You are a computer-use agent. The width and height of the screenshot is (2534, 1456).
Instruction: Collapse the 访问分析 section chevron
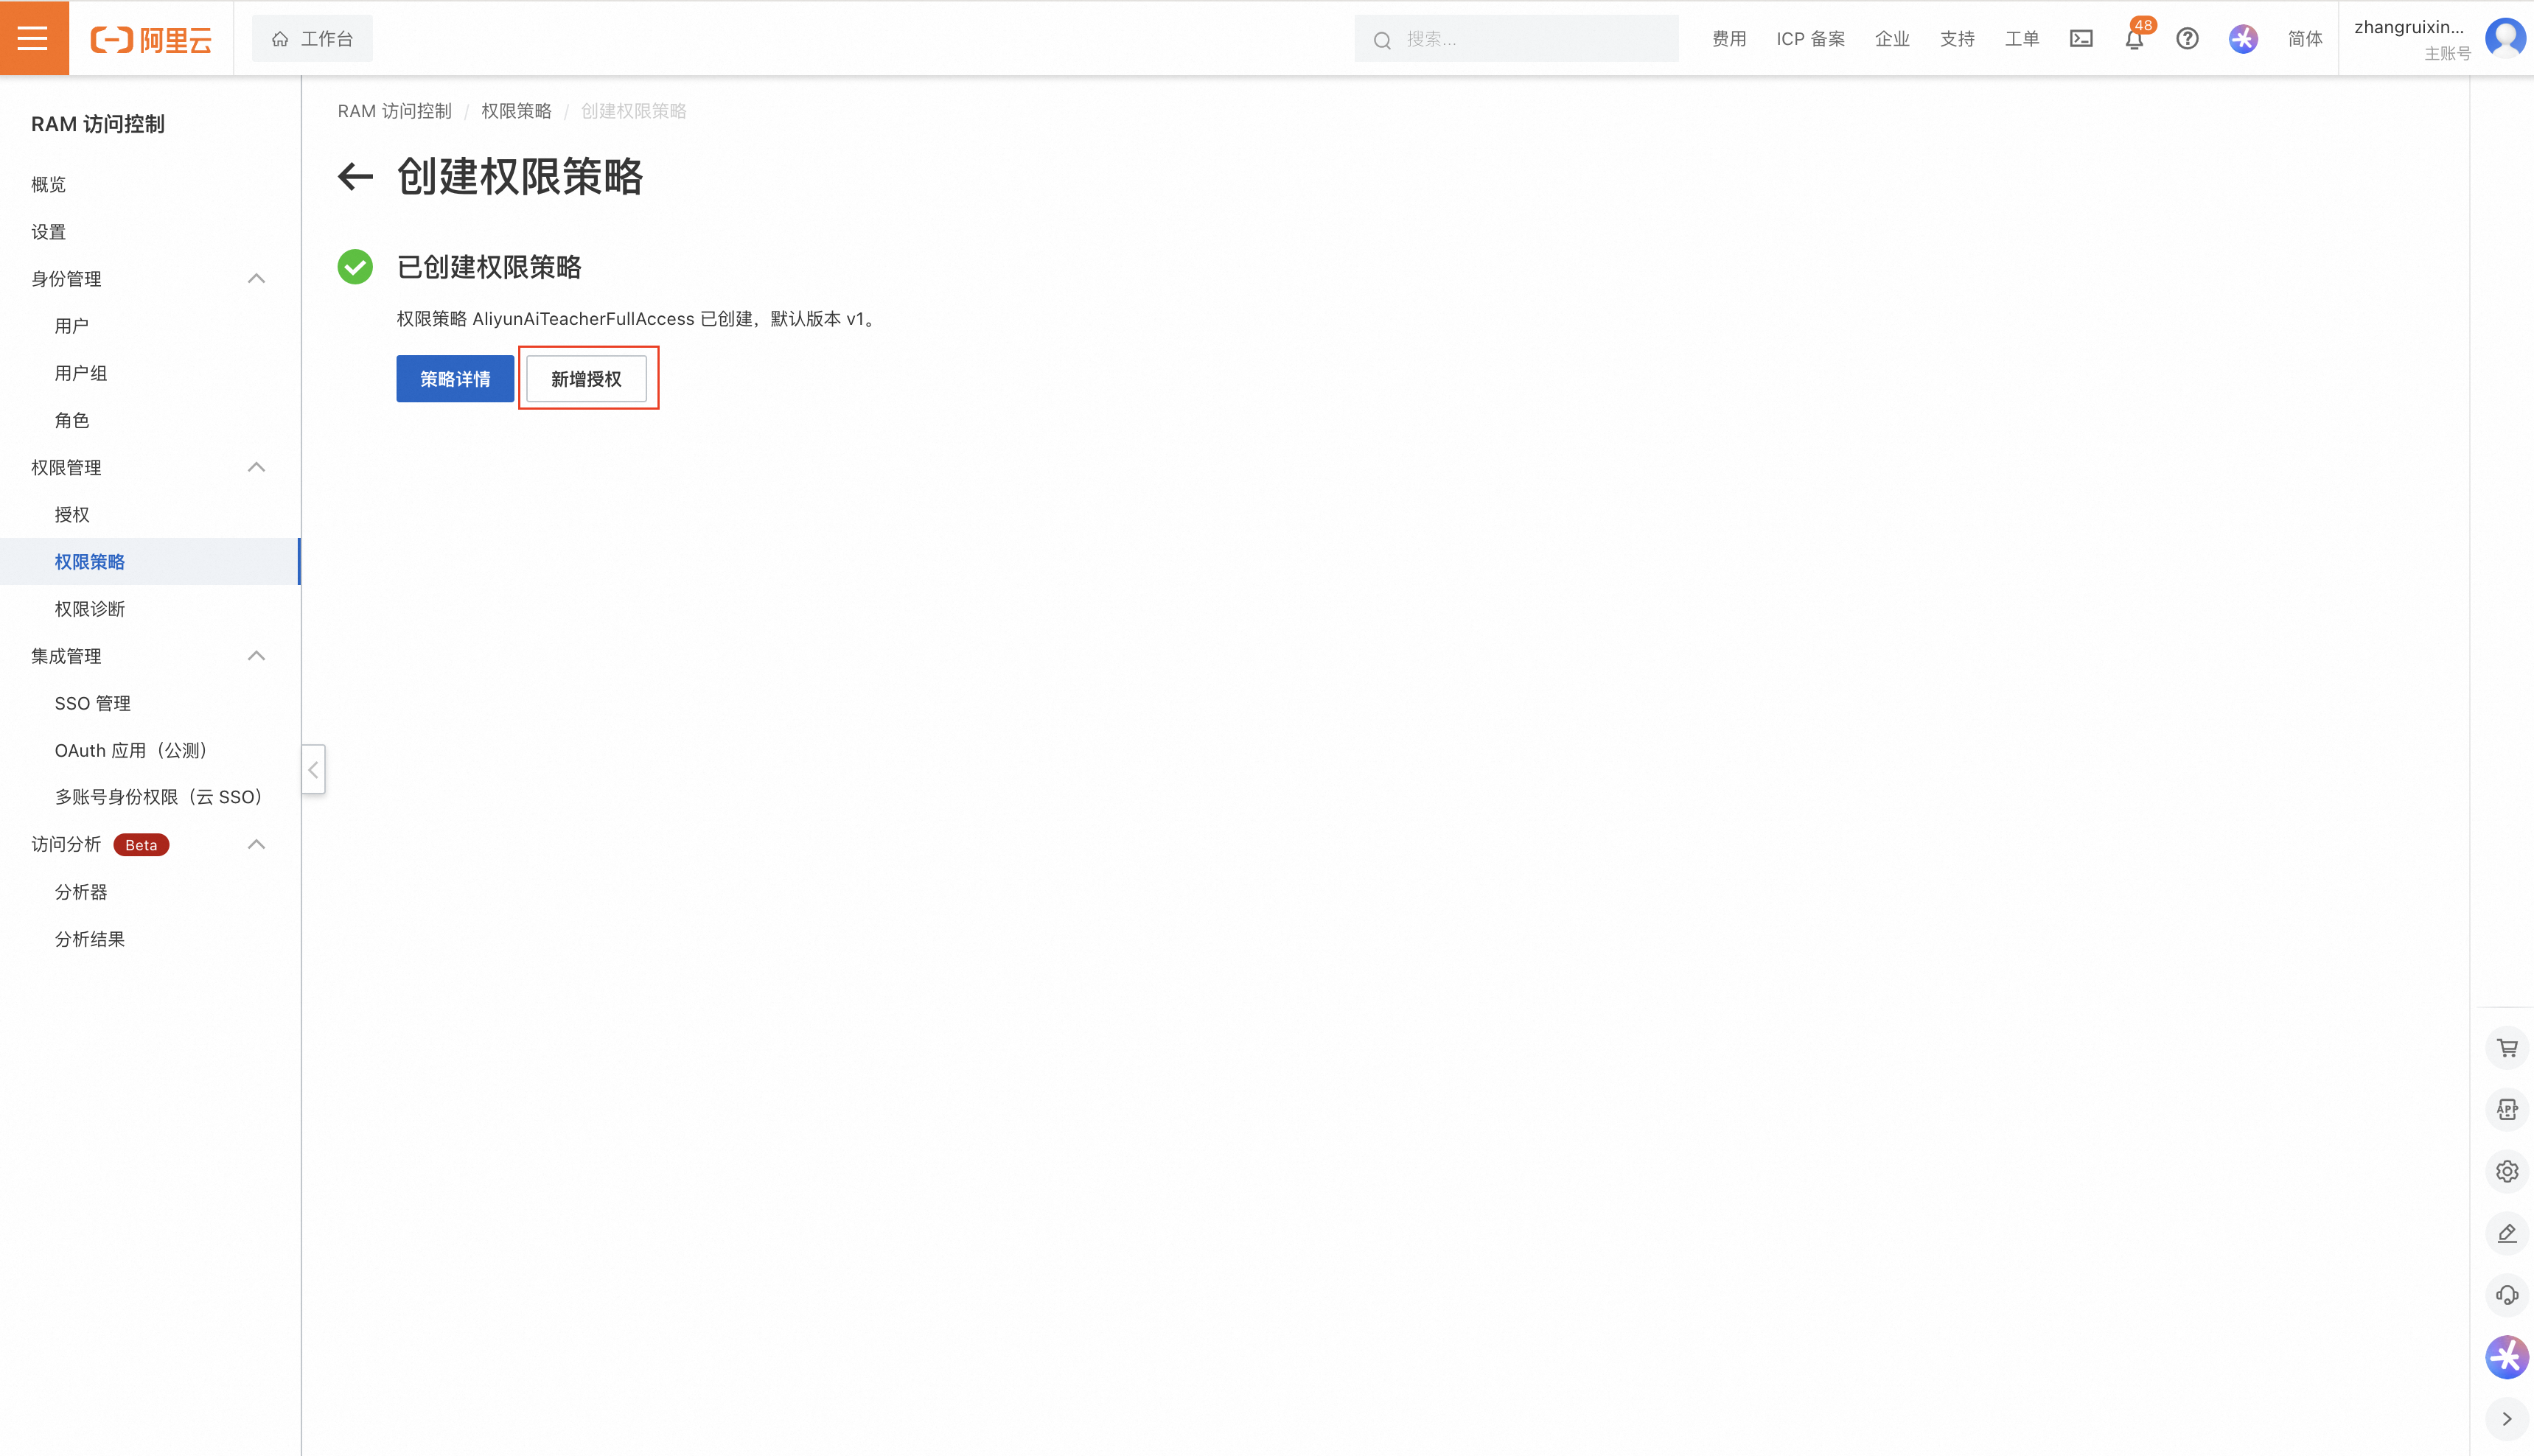256,845
